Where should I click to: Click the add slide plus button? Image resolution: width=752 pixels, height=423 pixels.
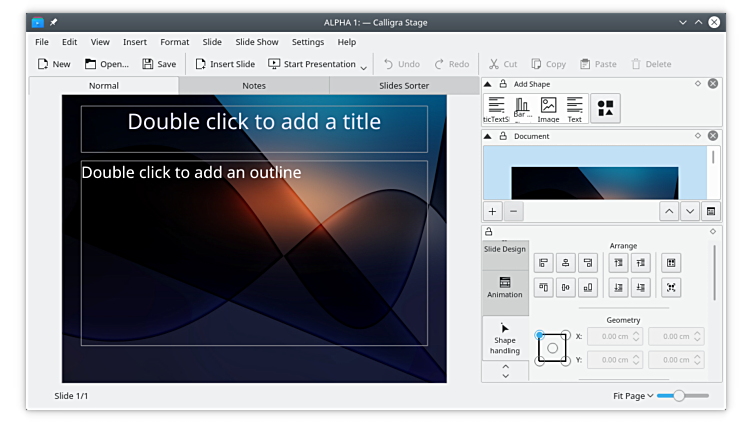(493, 211)
